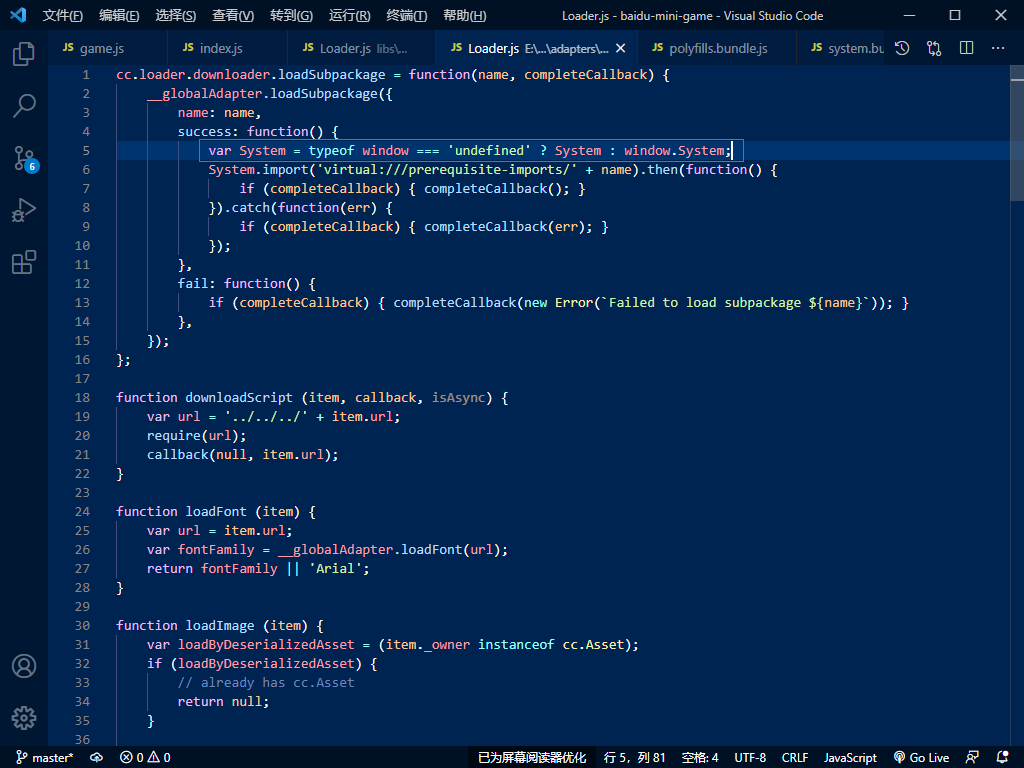Viewport: 1024px width, 768px height.
Task: Open the Search view in activity bar
Action: [x=24, y=105]
